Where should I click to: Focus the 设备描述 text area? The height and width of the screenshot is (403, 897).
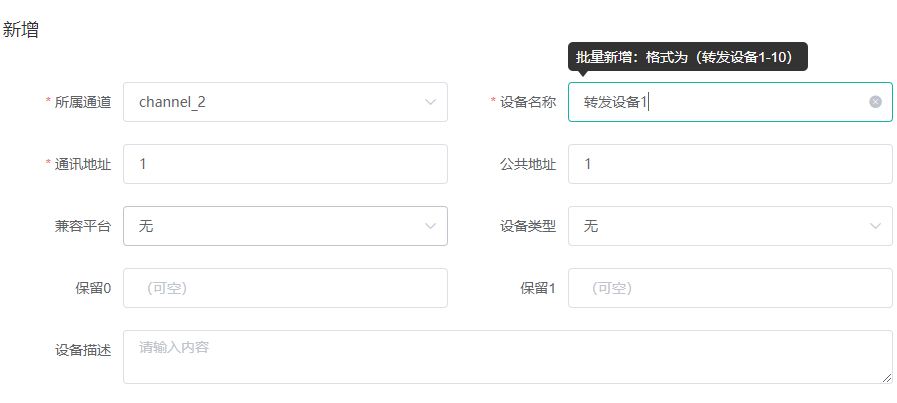tap(507, 357)
